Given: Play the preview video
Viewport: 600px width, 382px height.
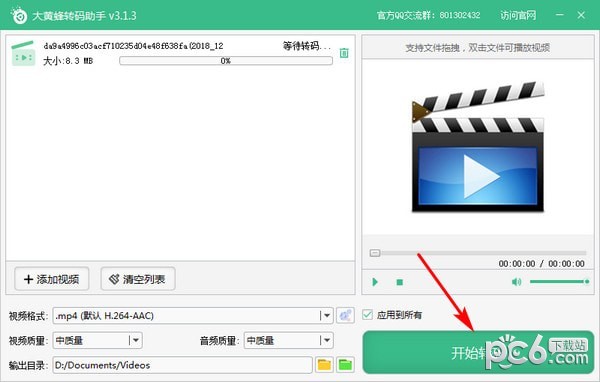Looking at the screenshot, I should point(375,282).
